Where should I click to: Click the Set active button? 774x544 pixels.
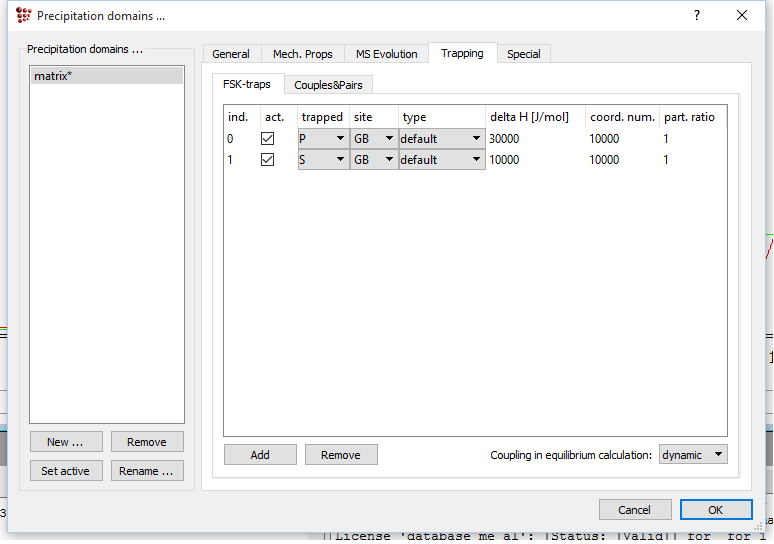click(66, 471)
